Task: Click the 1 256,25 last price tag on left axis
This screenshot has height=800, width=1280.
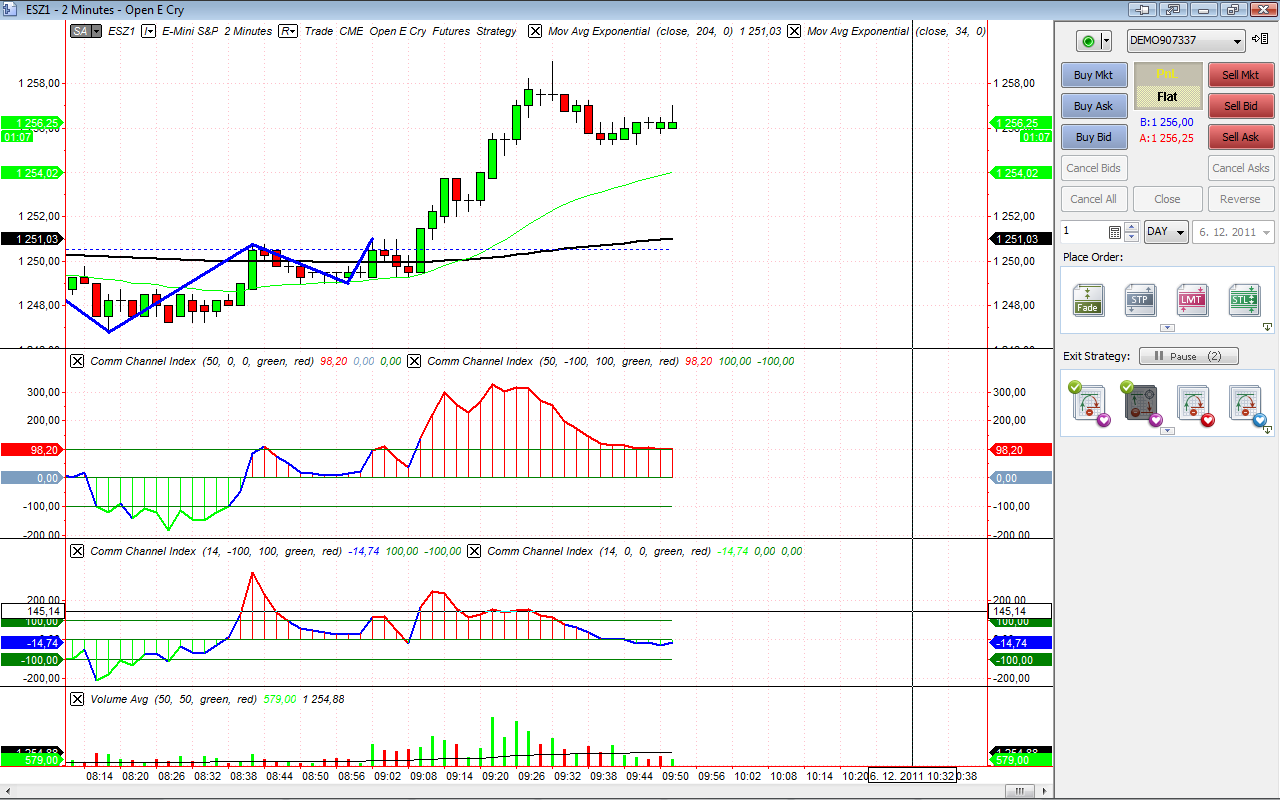Action: tap(31, 124)
